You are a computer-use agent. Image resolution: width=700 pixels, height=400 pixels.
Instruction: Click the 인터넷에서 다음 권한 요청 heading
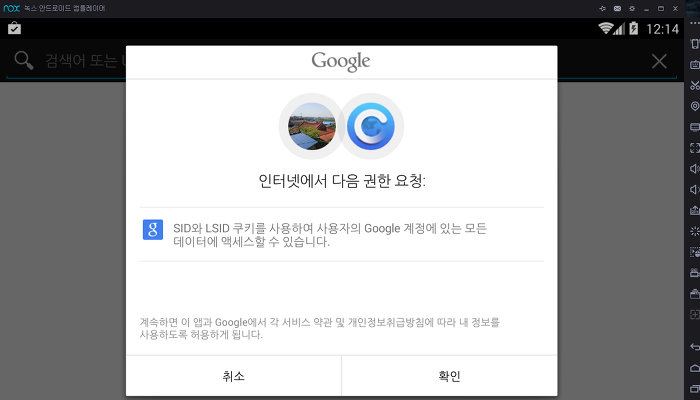click(342, 181)
